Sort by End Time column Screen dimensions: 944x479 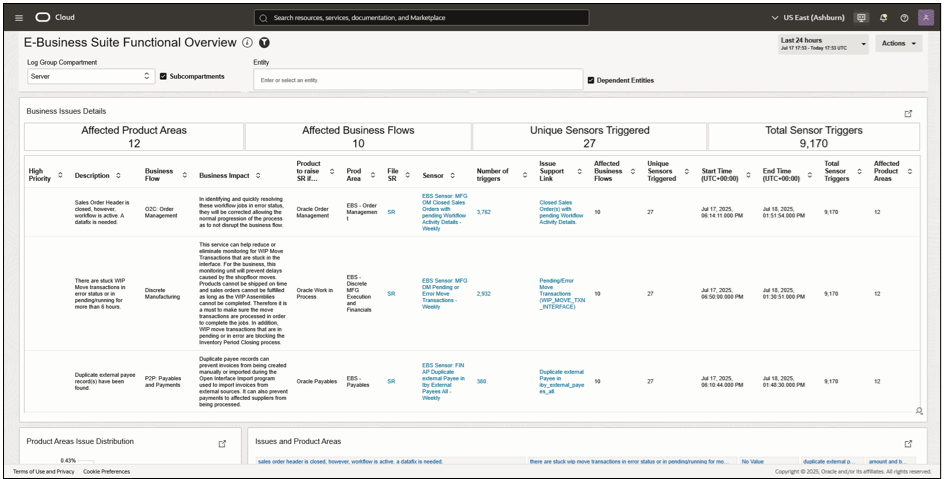point(809,175)
